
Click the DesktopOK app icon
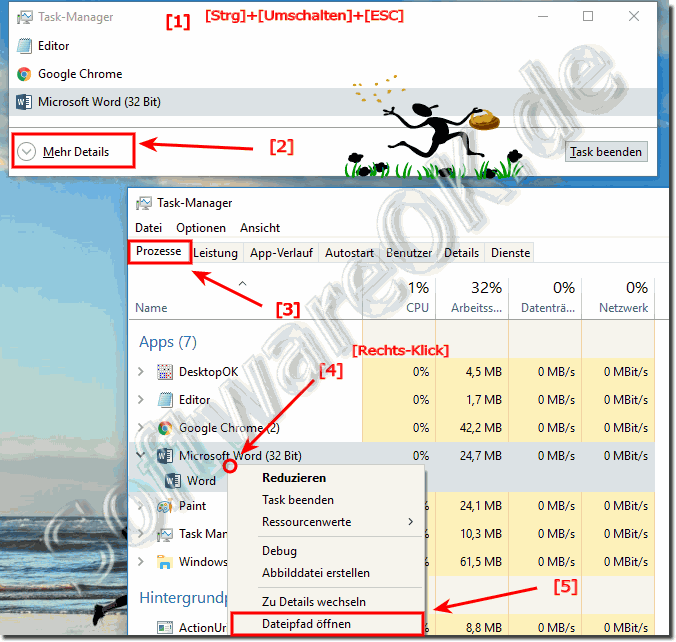coord(165,372)
